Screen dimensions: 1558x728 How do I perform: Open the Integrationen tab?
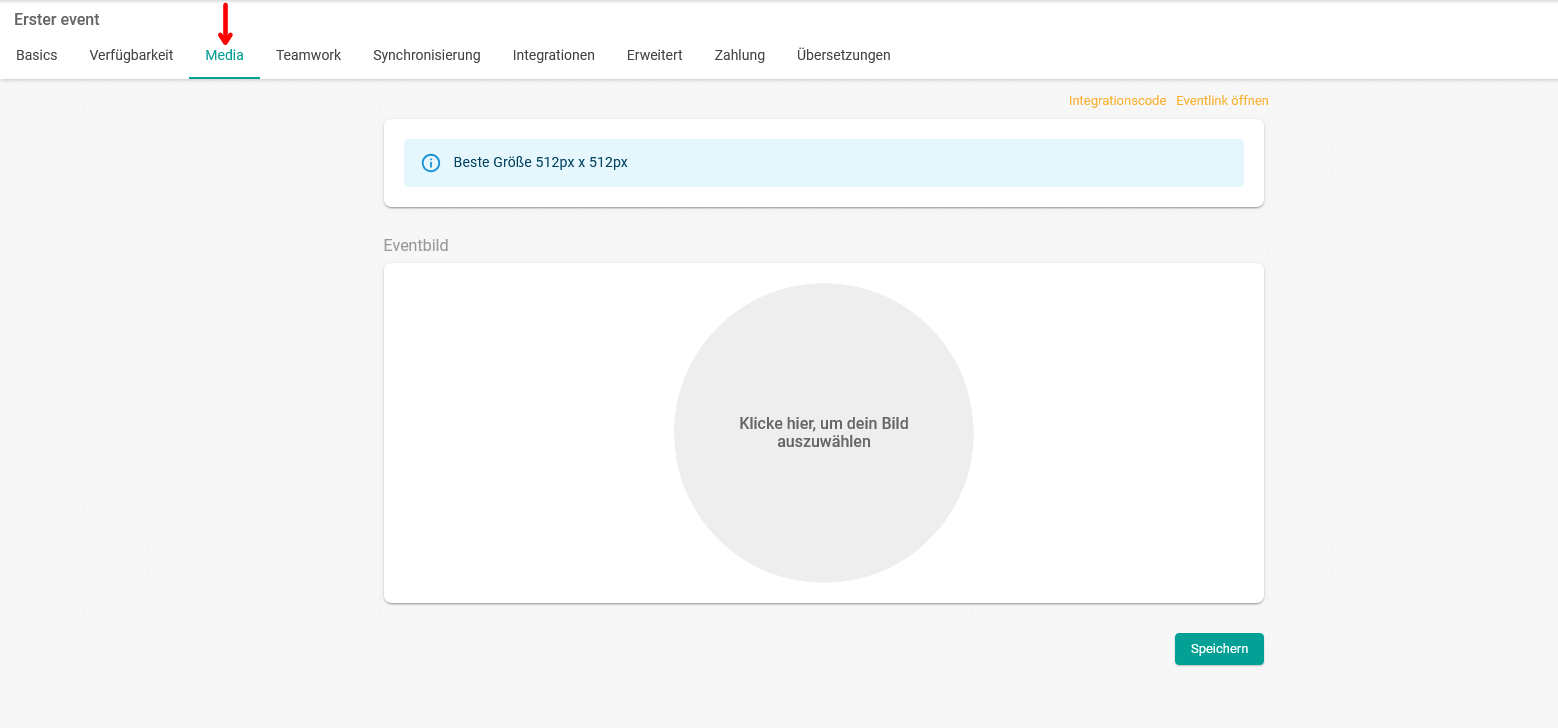tap(554, 55)
